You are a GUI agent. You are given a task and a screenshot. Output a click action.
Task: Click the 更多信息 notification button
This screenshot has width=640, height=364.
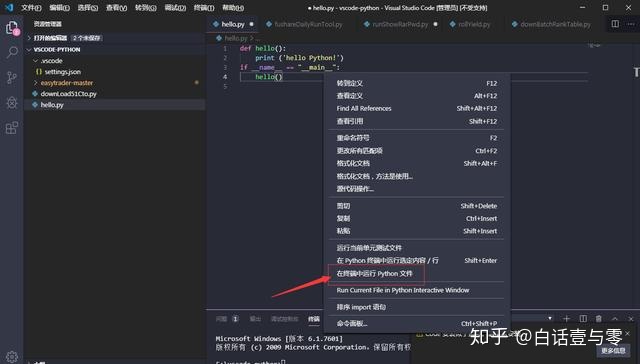click(613, 351)
